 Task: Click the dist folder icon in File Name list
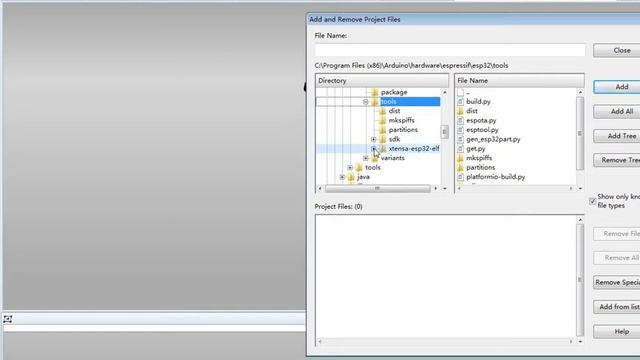coord(460,111)
